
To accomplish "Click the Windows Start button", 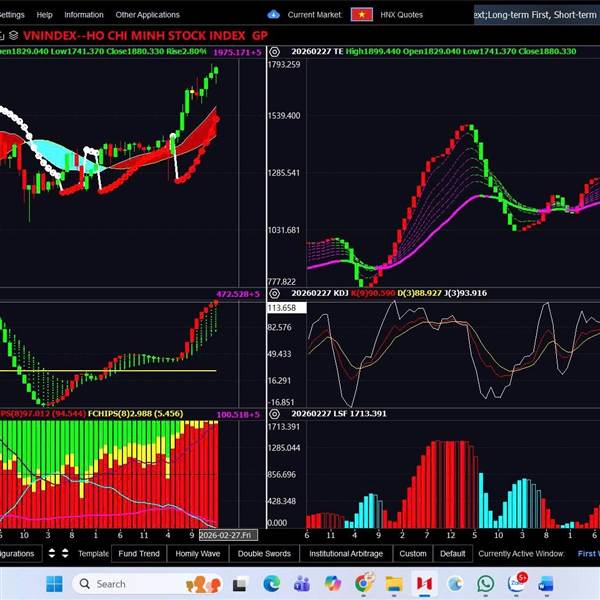I will click(53, 583).
